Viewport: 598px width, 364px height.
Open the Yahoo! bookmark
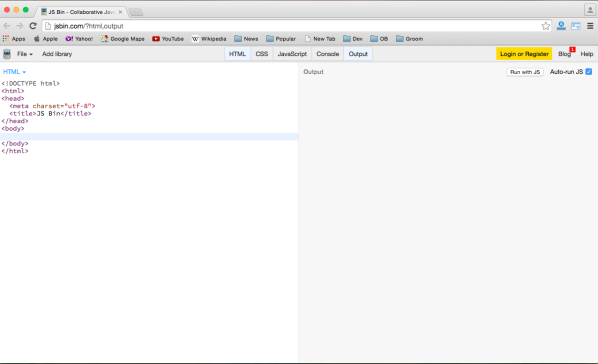pos(79,39)
